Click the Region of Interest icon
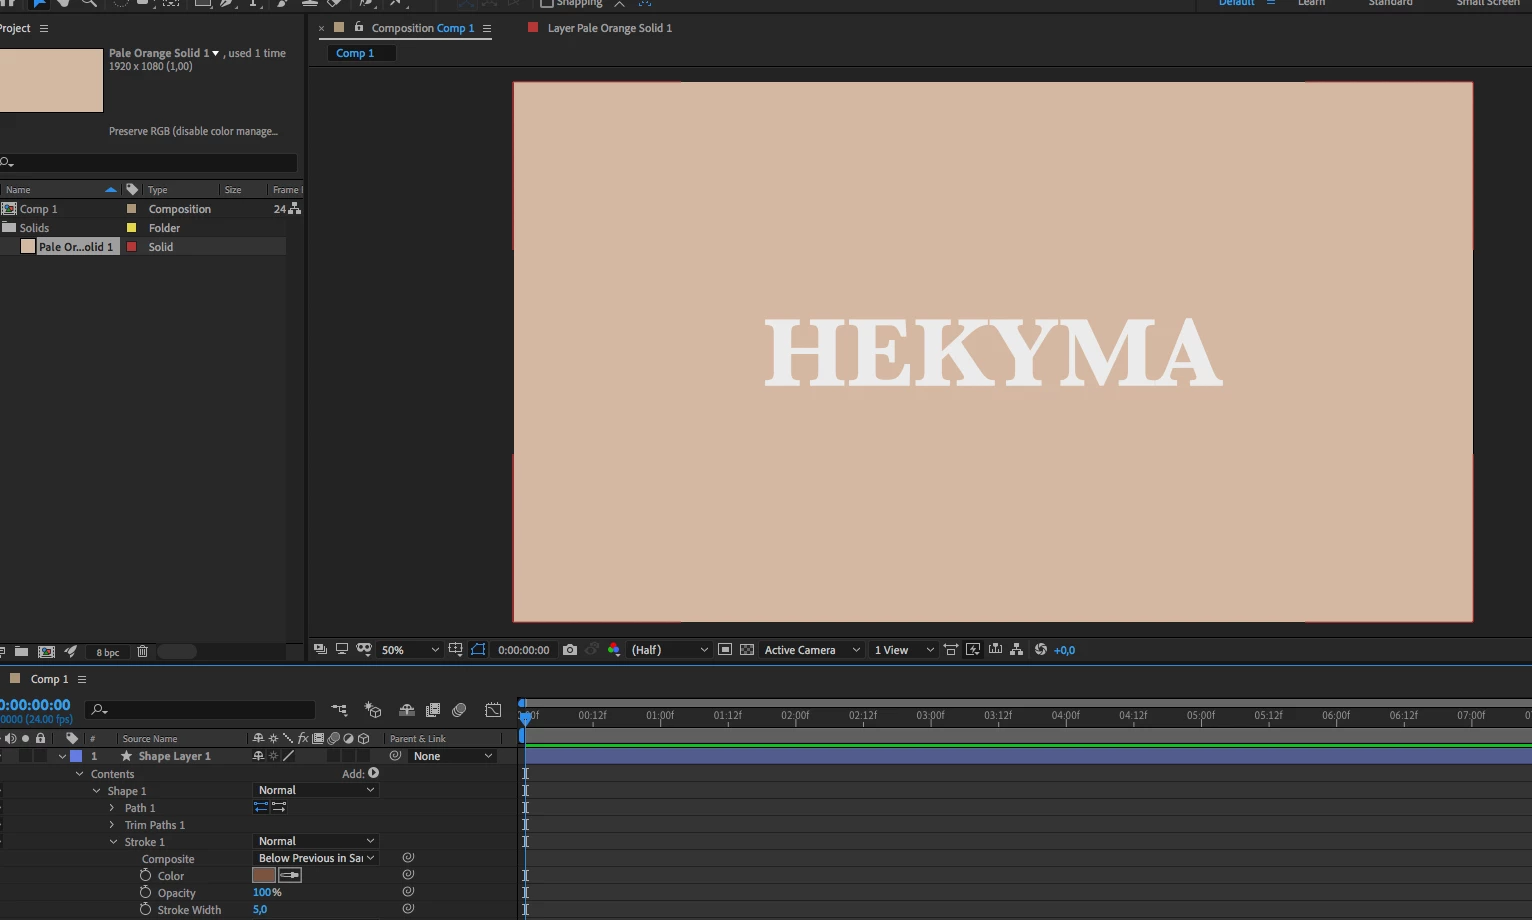1532x920 pixels. tap(725, 649)
